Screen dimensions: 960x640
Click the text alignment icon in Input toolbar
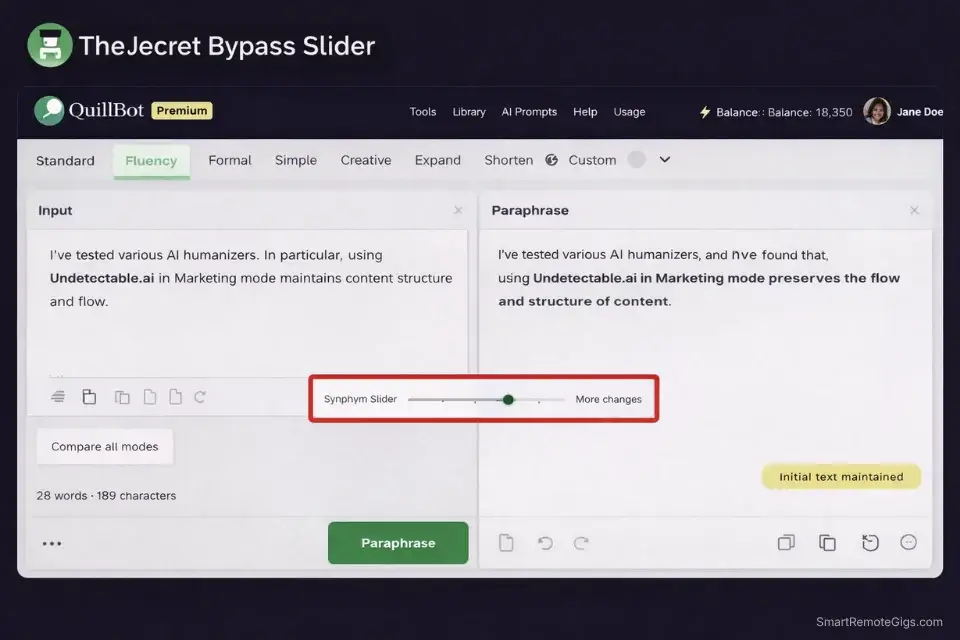(x=58, y=396)
